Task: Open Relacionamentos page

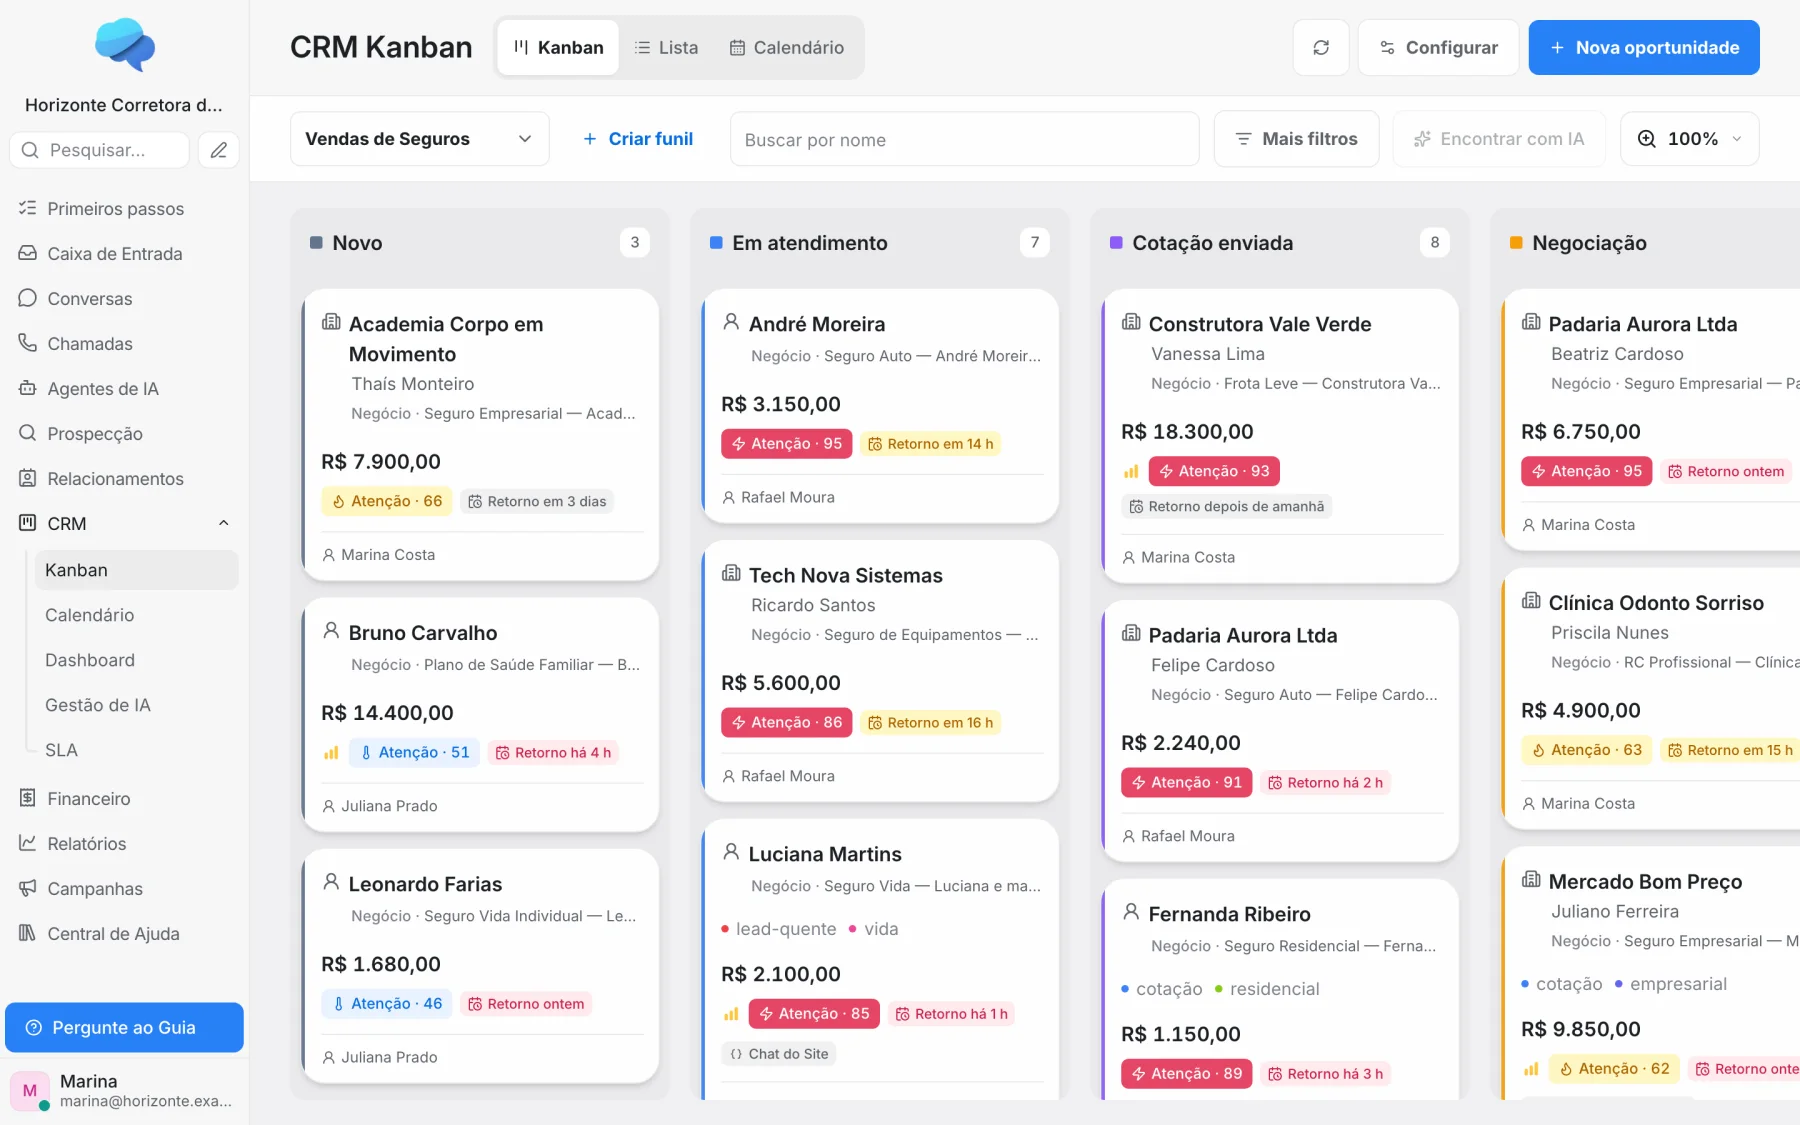Action: tap(124, 478)
